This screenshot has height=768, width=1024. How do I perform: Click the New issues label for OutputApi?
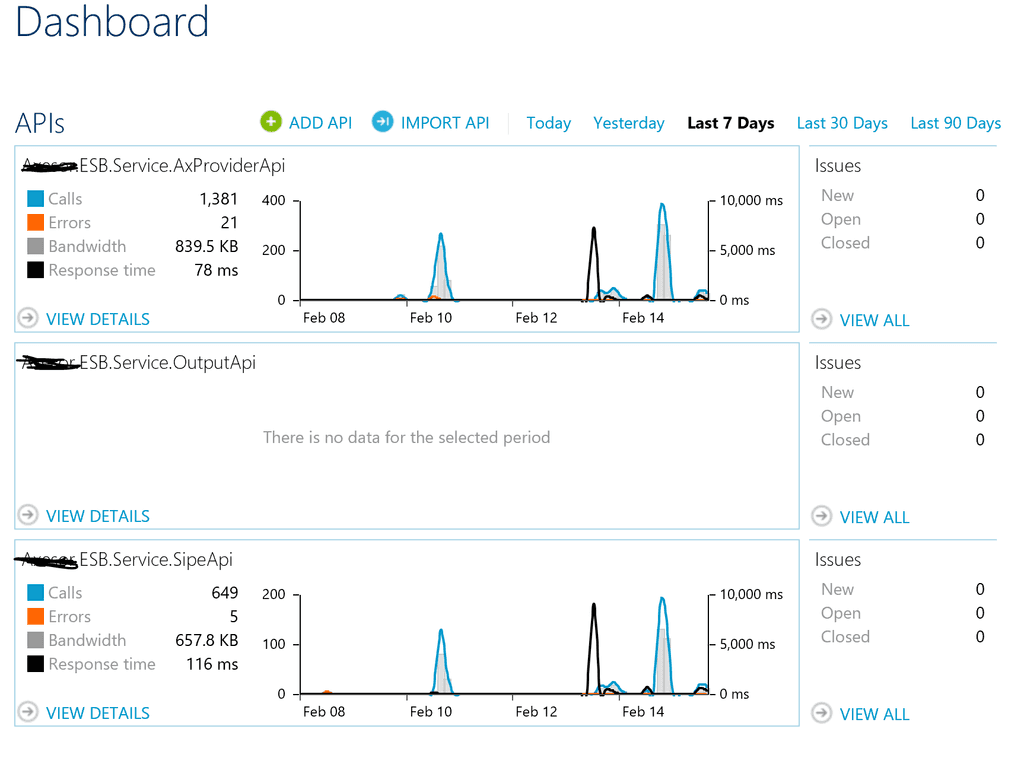click(x=838, y=392)
